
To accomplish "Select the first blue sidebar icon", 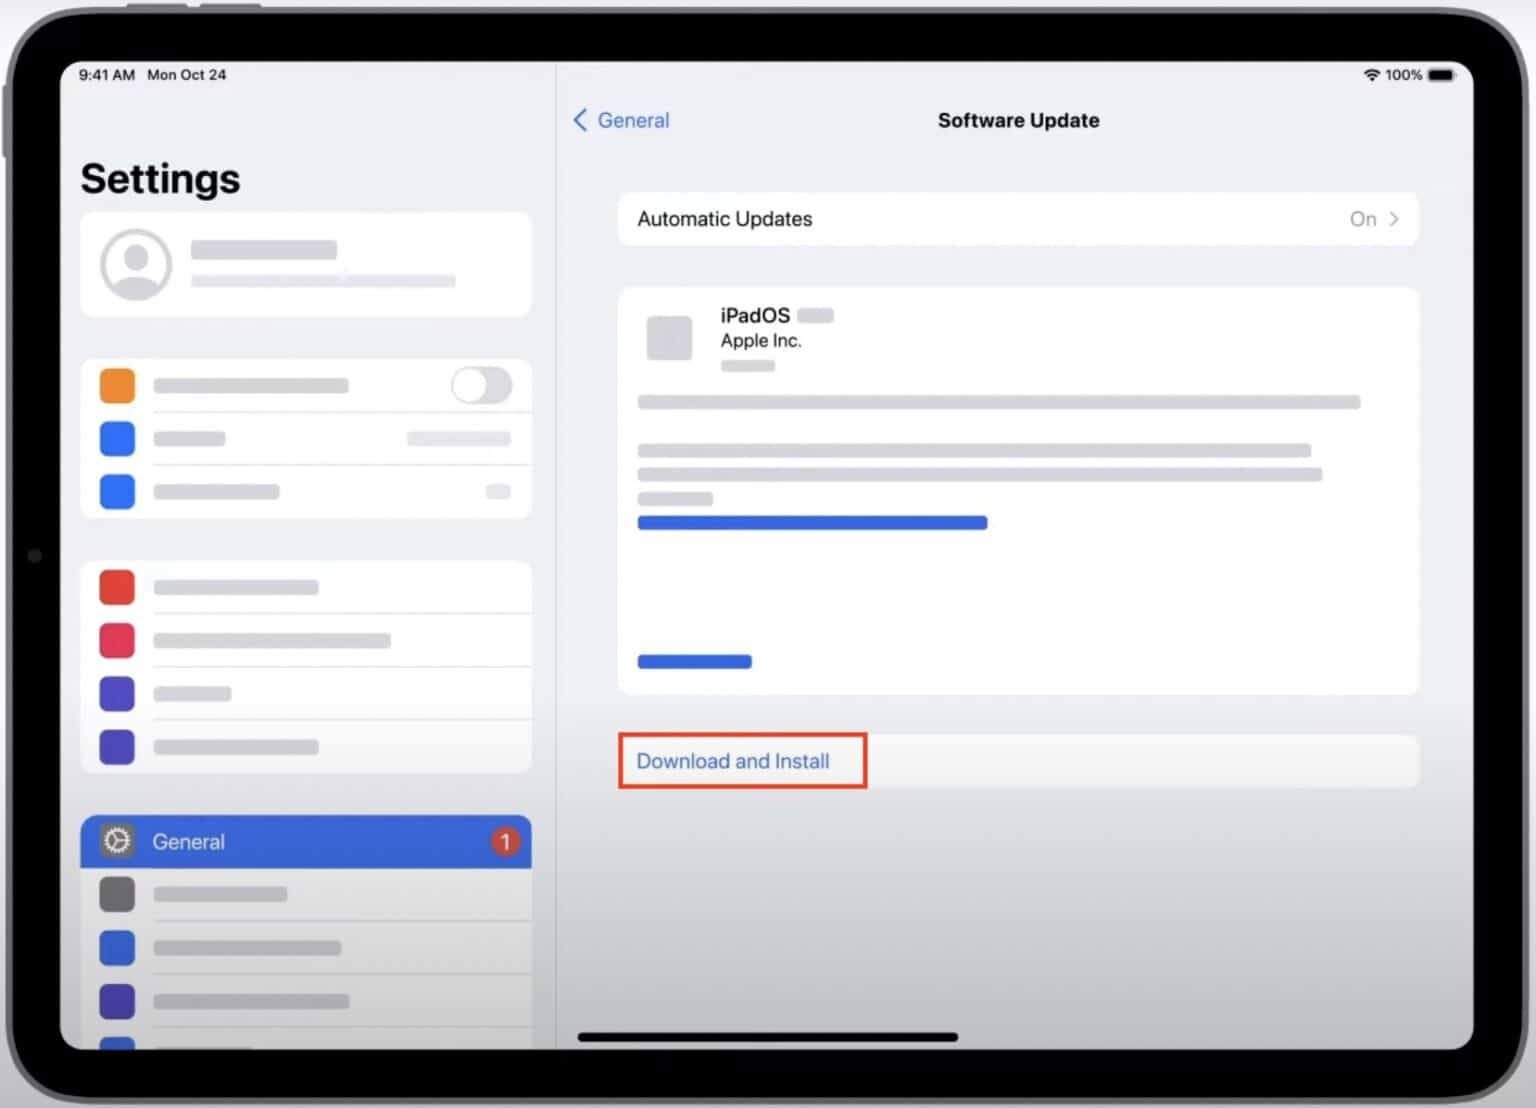I will [117, 438].
